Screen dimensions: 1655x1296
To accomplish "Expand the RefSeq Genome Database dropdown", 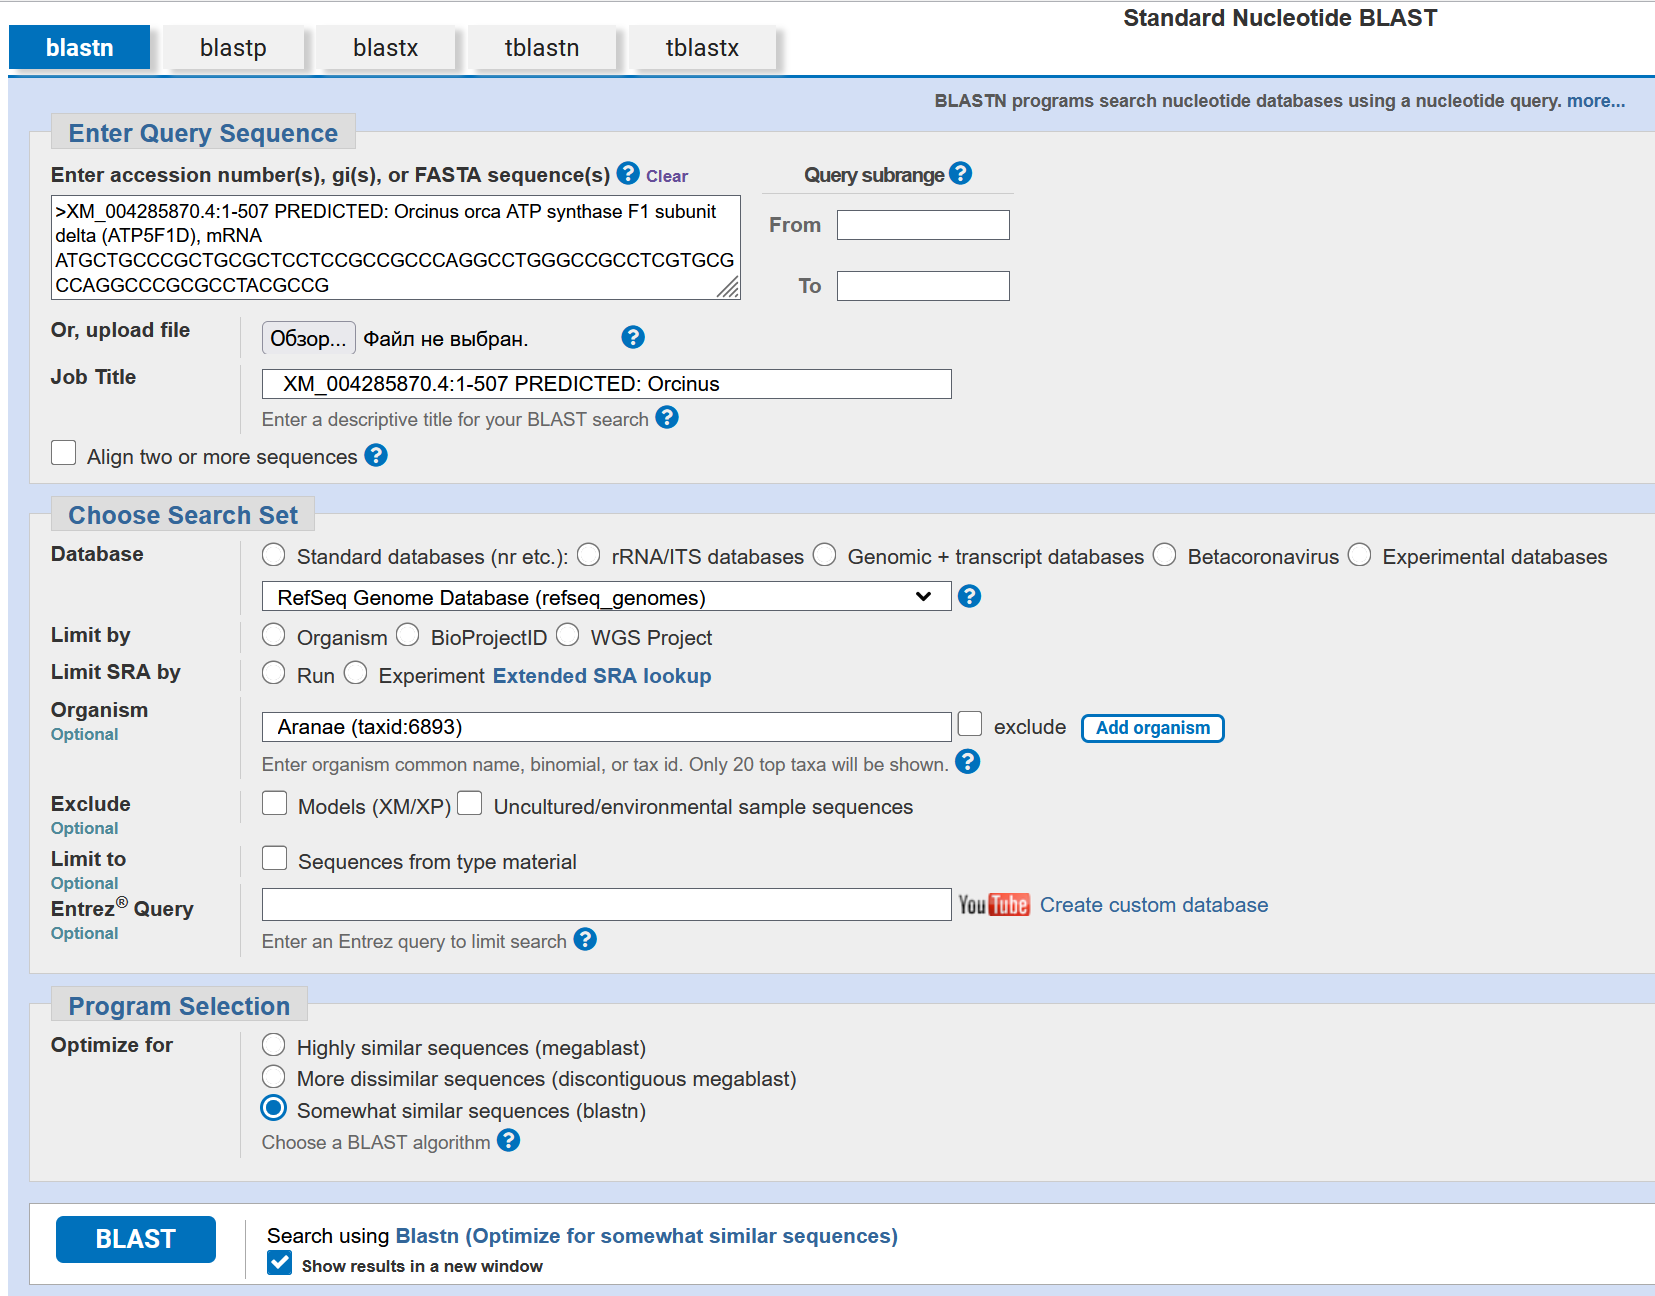I will click(x=606, y=597).
